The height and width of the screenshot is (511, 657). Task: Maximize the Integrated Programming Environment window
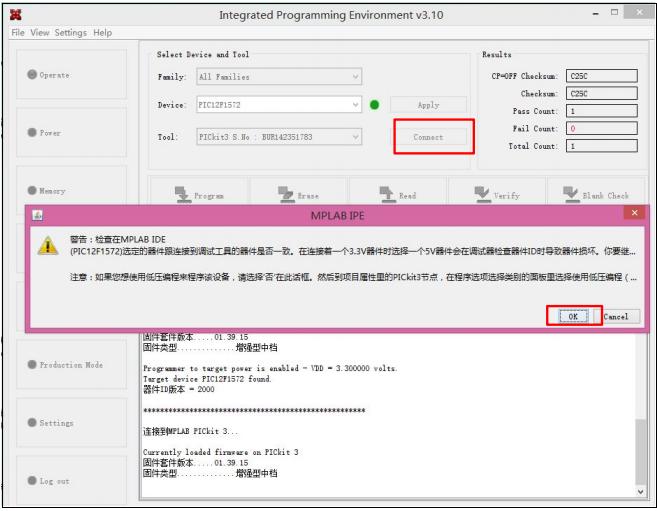click(614, 13)
